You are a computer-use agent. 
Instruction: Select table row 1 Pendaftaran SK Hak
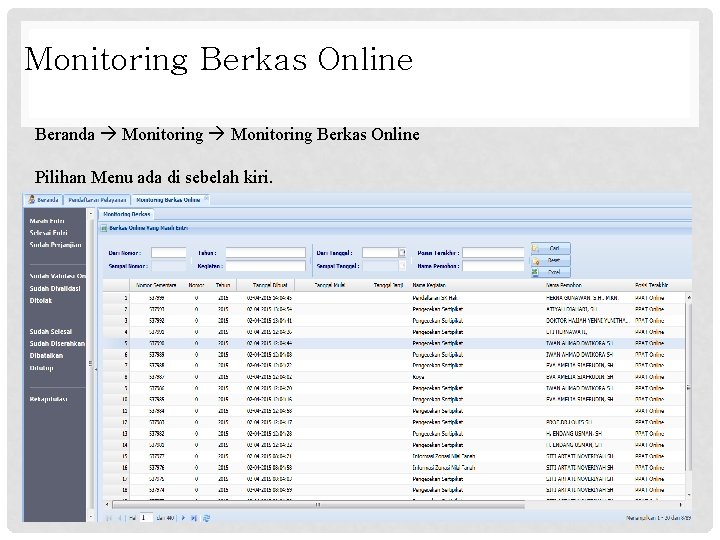click(394, 298)
